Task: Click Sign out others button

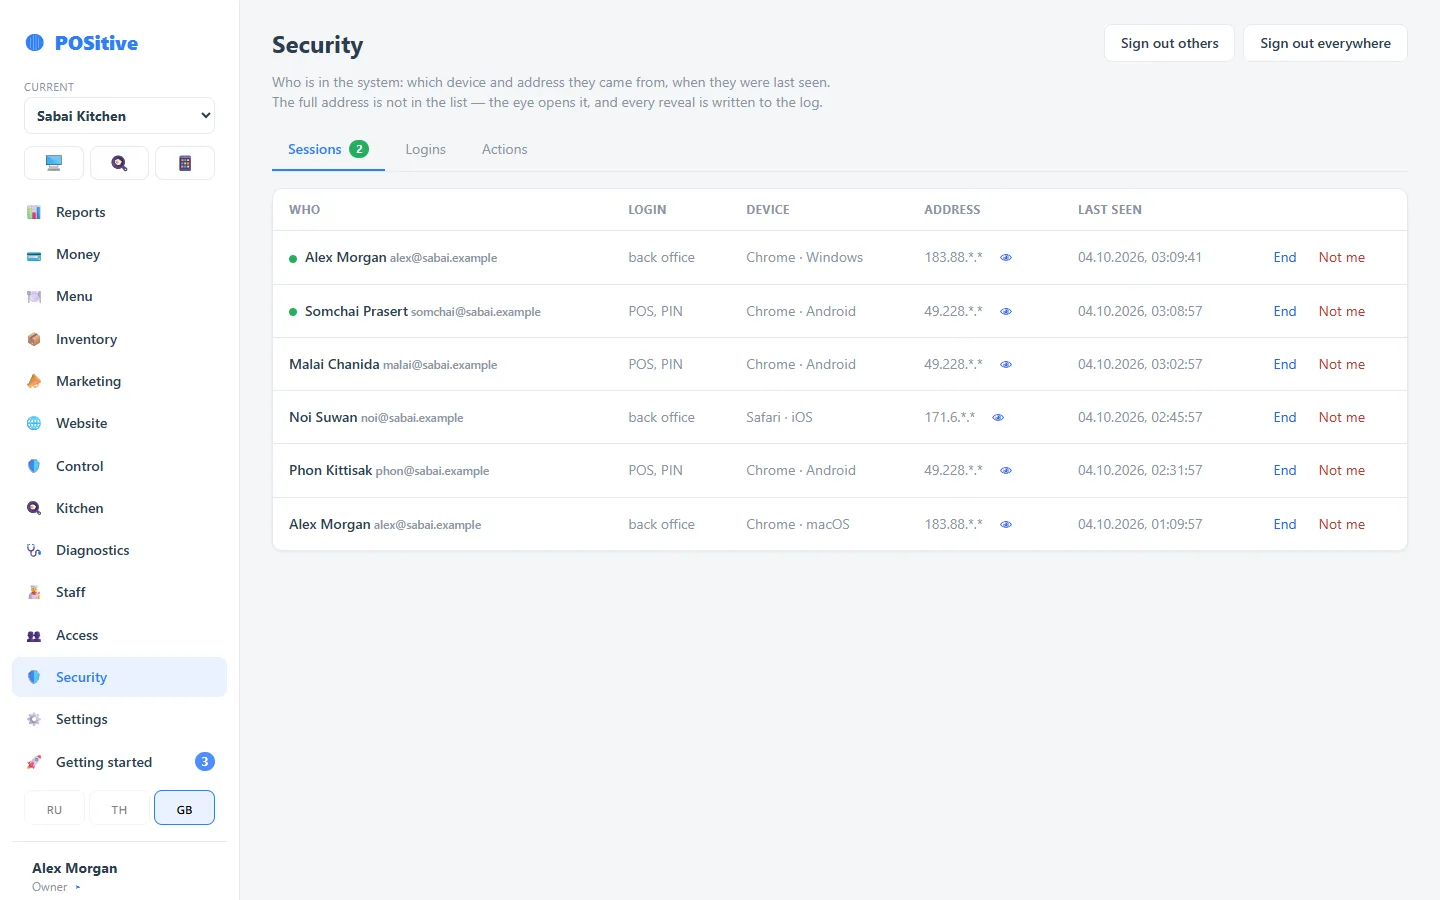Action: click(1169, 43)
